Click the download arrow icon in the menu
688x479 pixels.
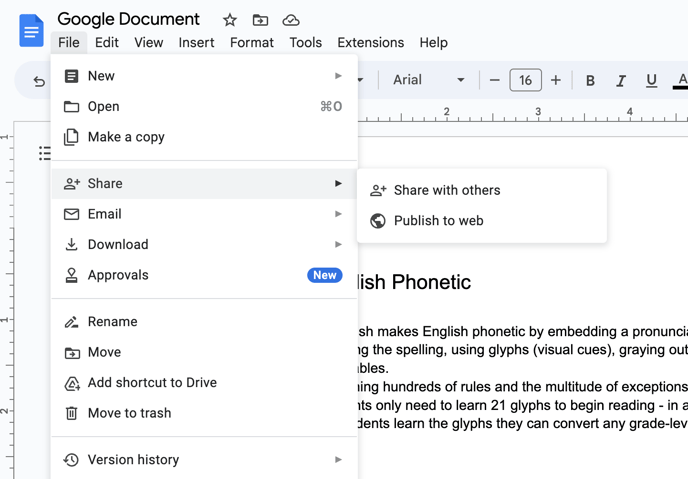(x=72, y=244)
